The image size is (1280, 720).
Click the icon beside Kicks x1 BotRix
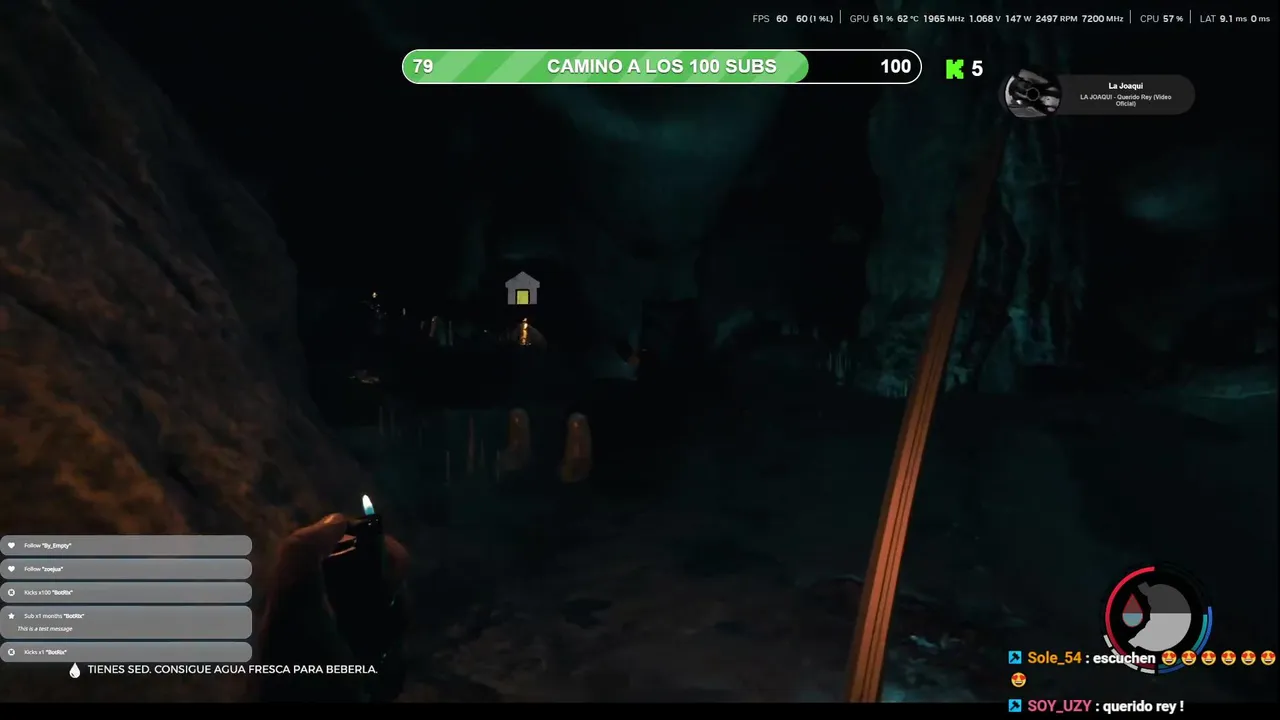click(x=12, y=652)
